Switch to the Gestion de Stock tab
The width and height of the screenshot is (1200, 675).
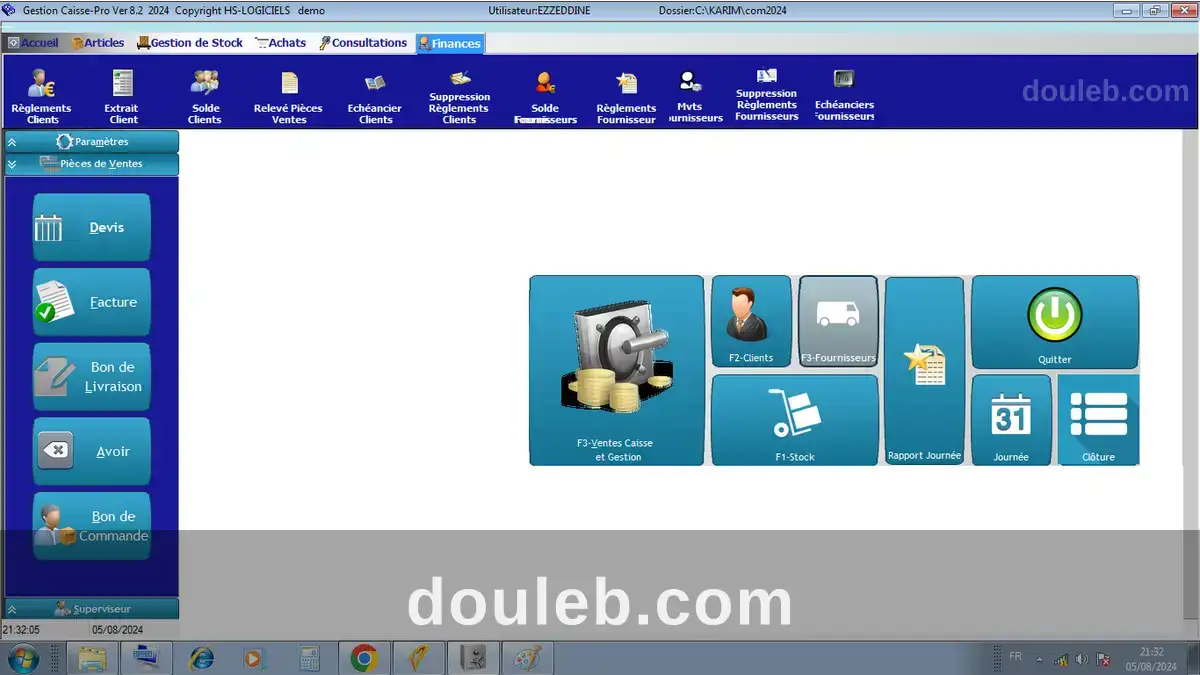[x=190, y=43]
